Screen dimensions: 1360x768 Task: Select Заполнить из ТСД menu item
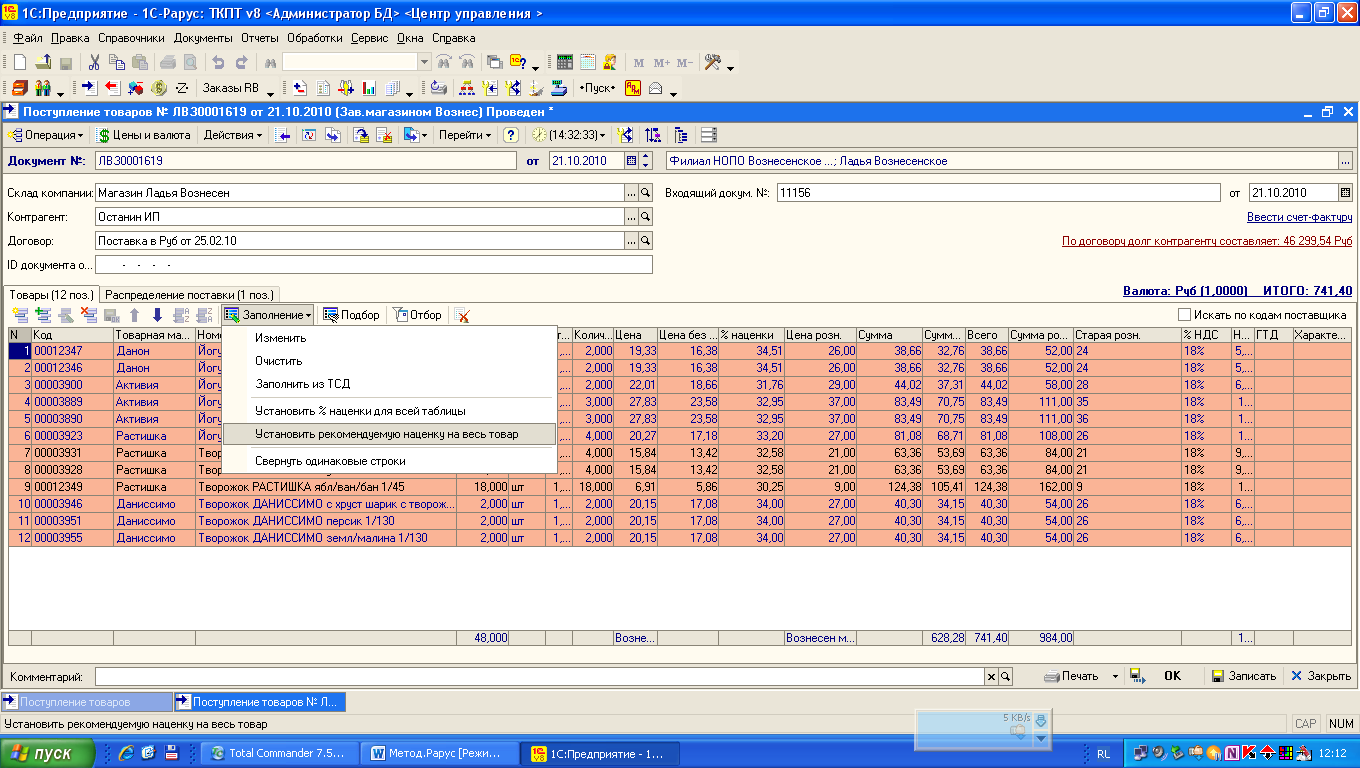[x=302, y=384]
